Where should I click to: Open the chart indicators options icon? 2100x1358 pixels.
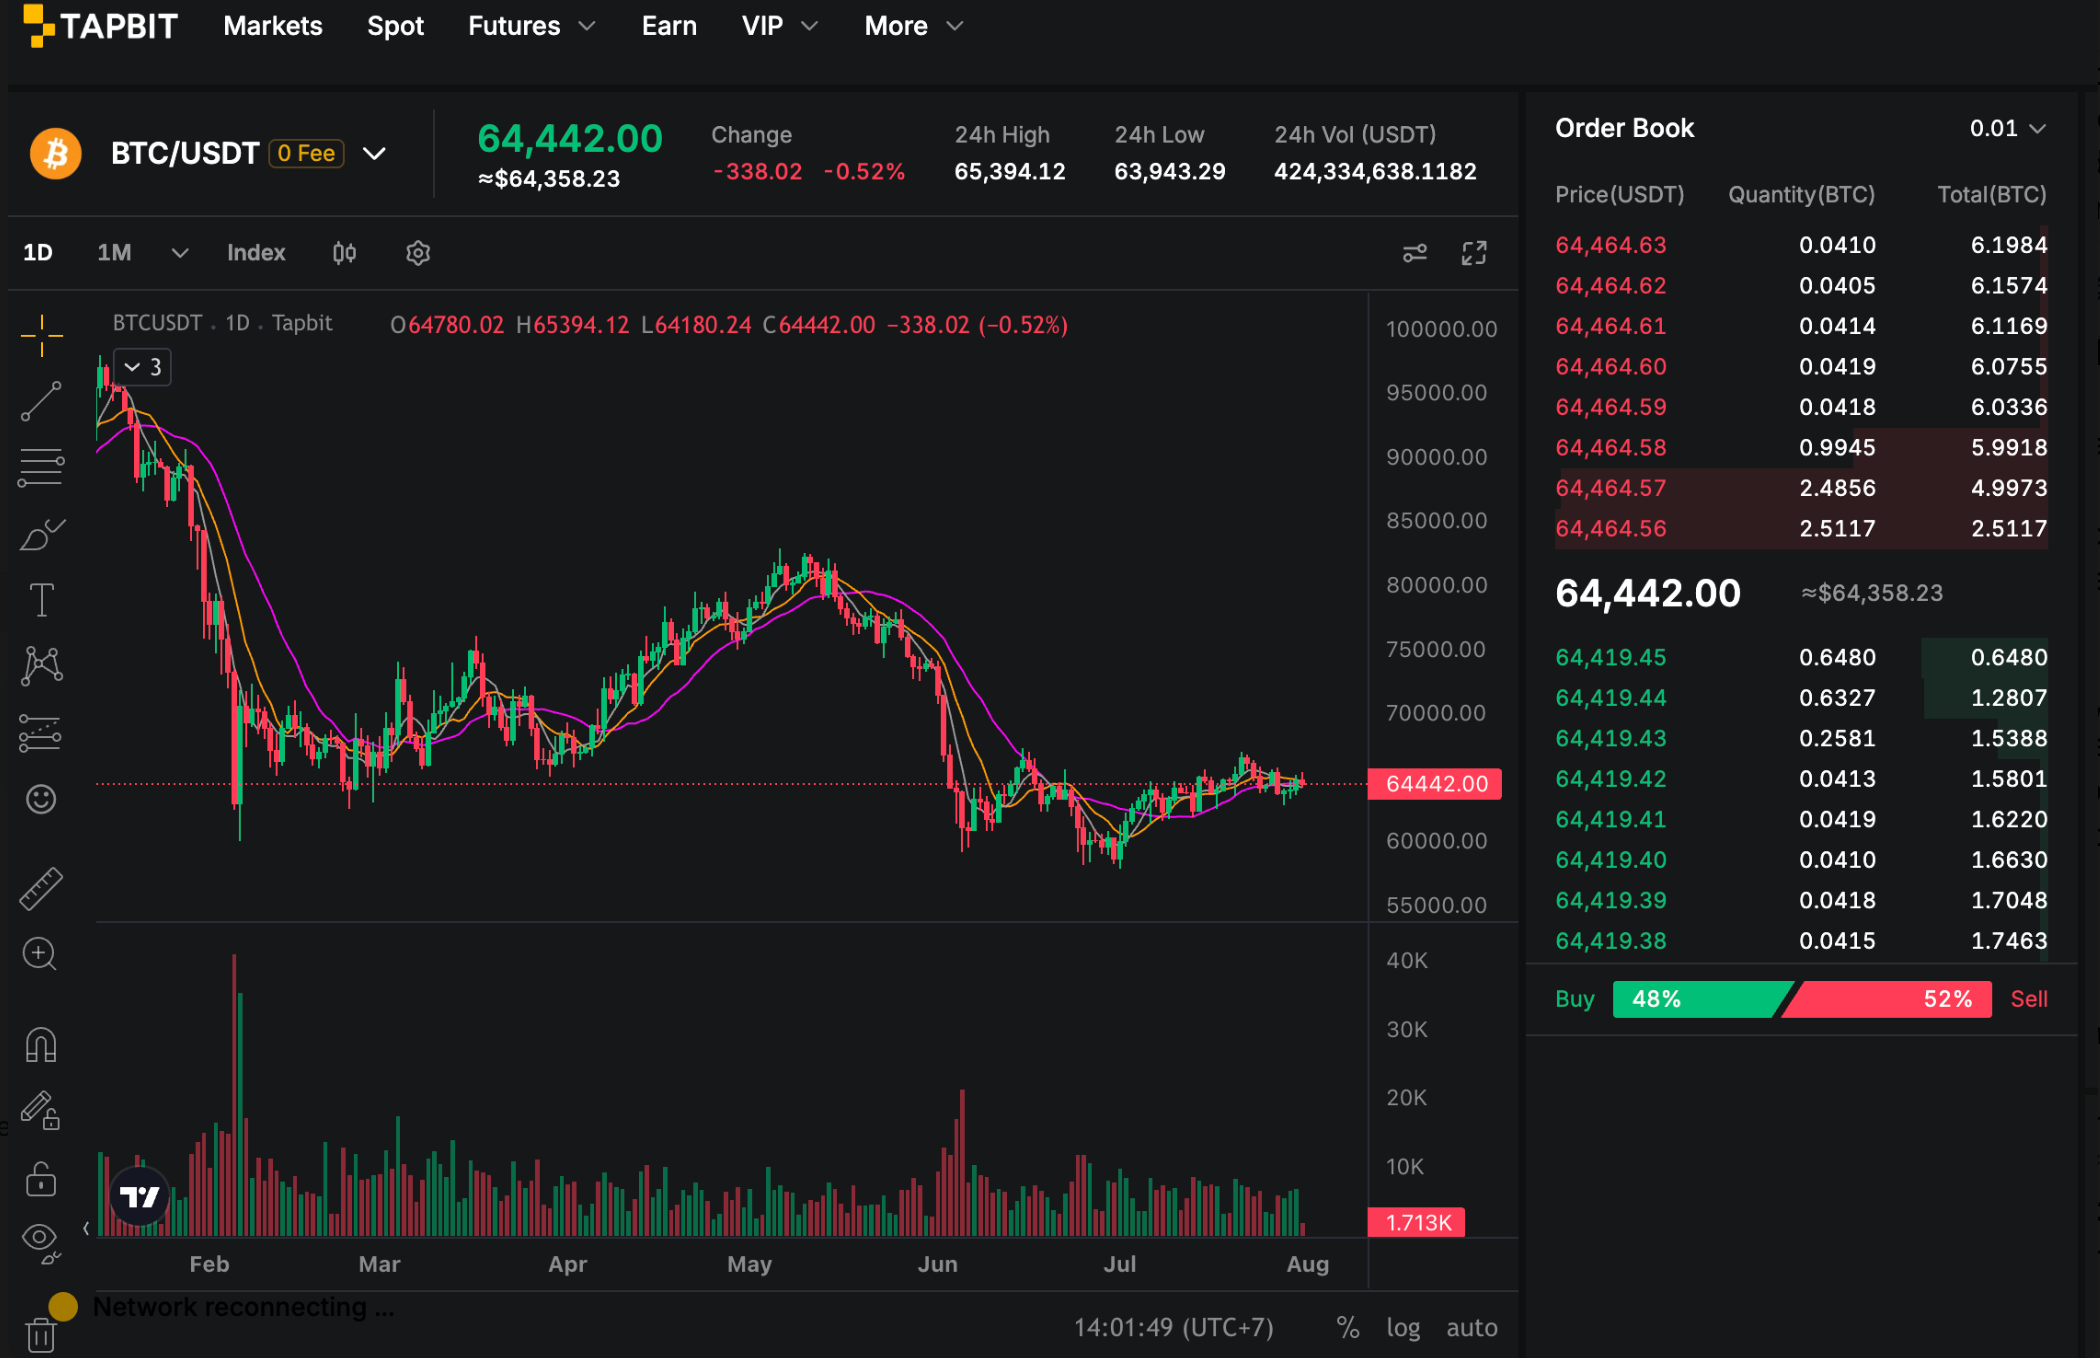[x=1414, y=253]
